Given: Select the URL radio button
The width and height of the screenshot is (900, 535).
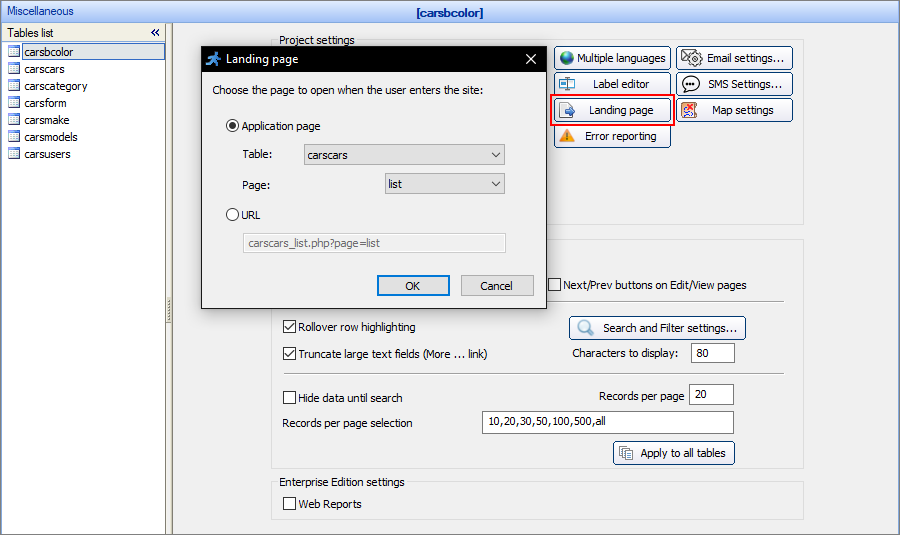Looking at the screenshot, I should pyautogui.click(x=232, y=215).
